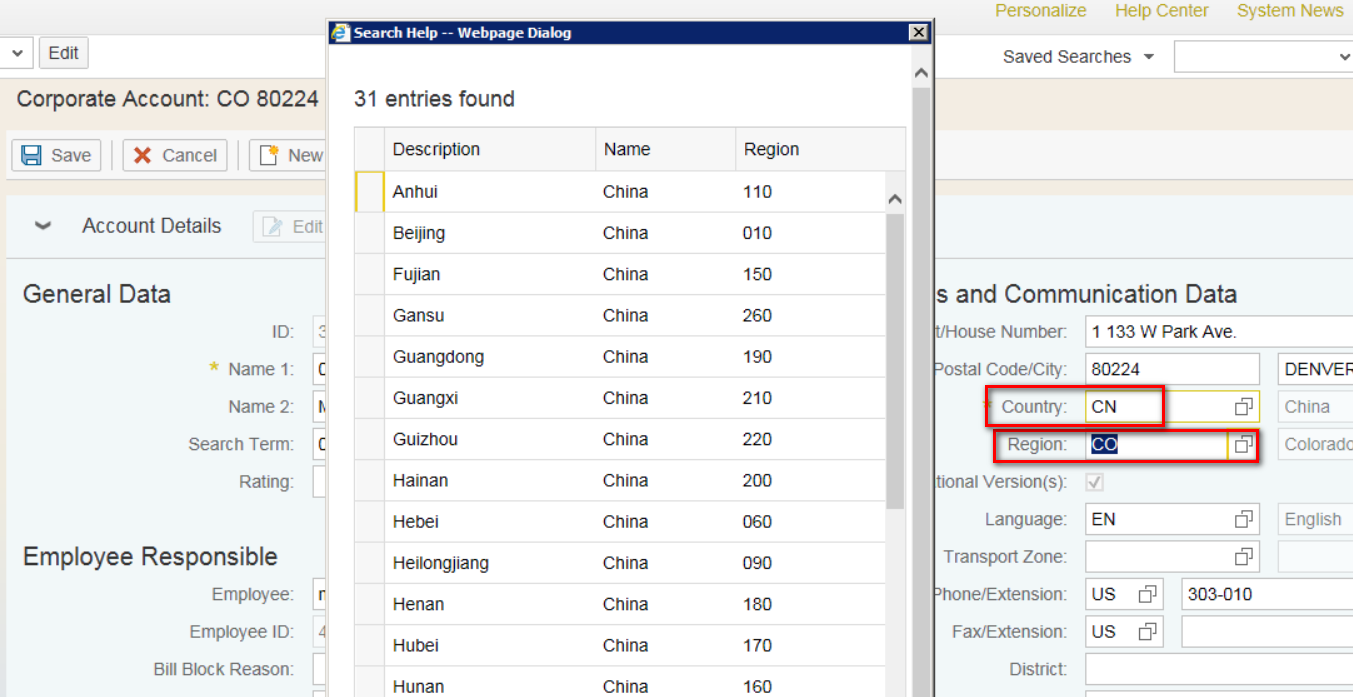Open Phone country code value help icon

coord(1147,594)
